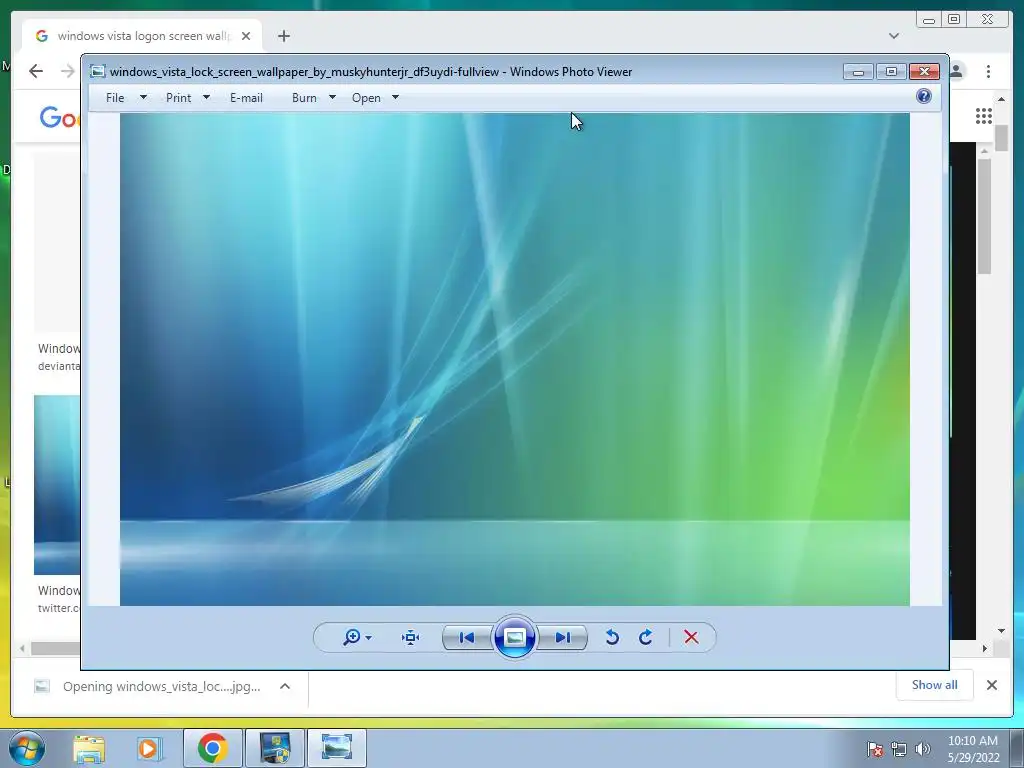
Task: Click the Chrome tab search chevron
Action: coord(894,36)
